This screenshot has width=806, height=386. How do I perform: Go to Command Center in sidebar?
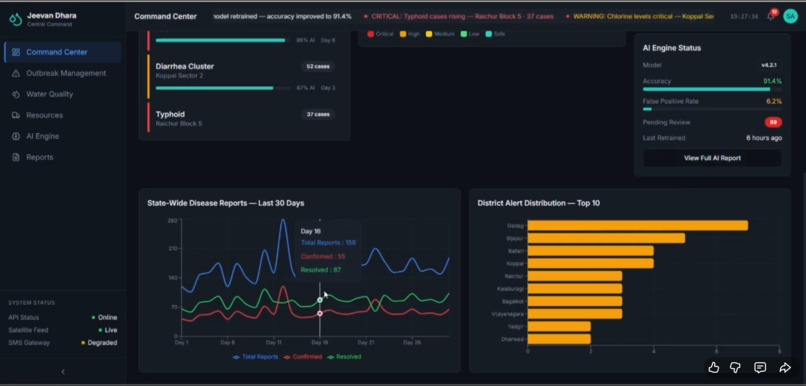pyautogui.click(x=63, y=52)
